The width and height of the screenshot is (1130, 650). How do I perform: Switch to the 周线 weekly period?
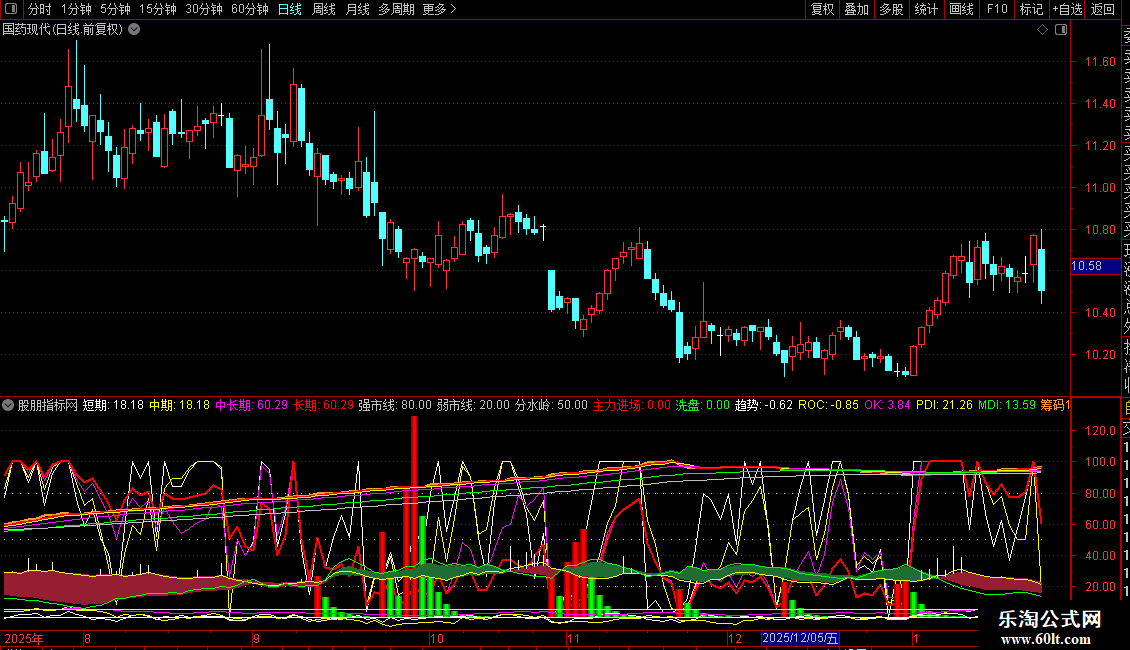(x=323, y=9)
